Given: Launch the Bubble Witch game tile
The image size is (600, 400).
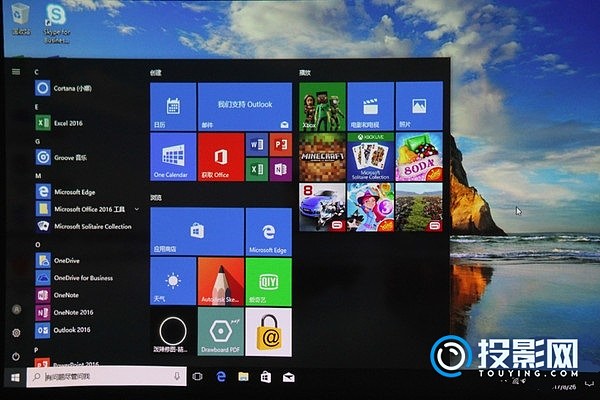Looking at the screenshot, I should 370,207.
